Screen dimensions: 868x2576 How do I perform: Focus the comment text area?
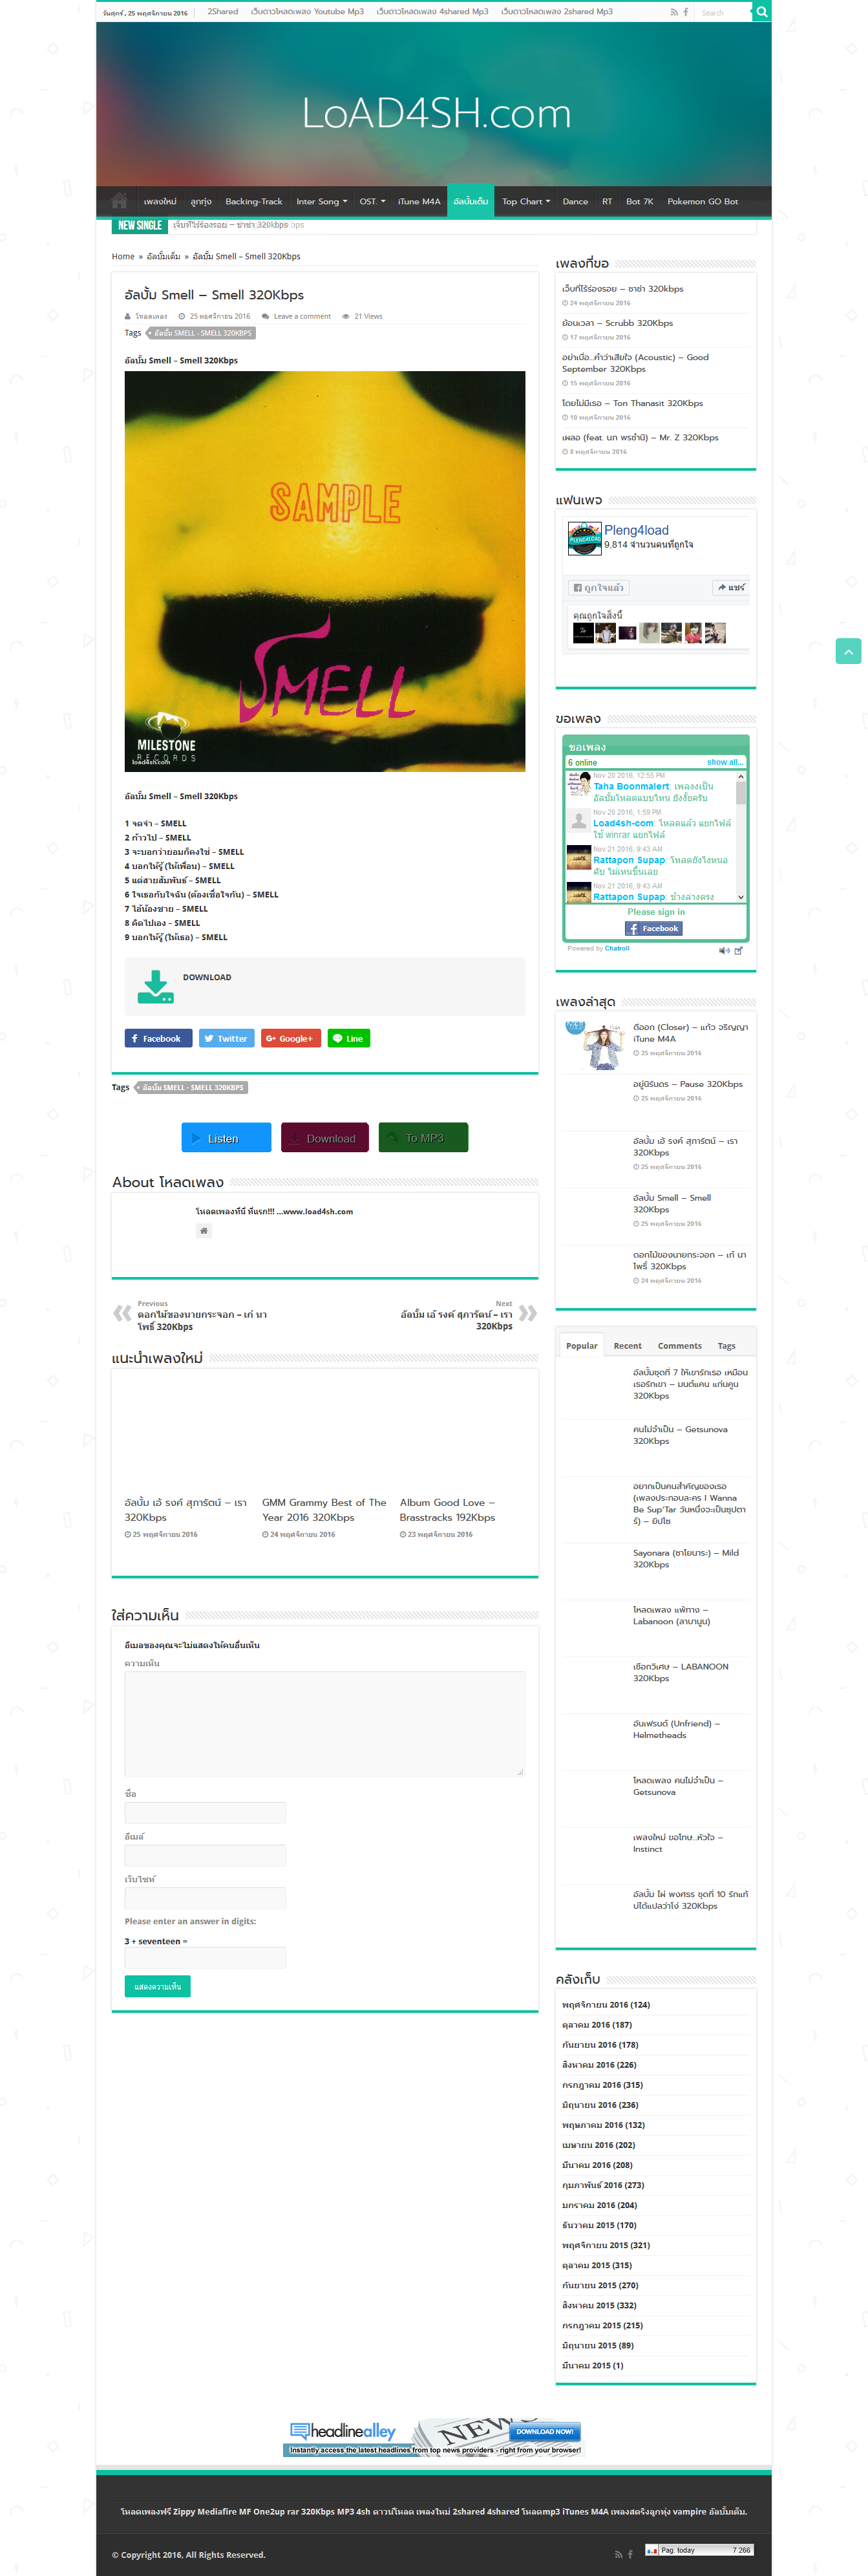tap(325, 1724)
